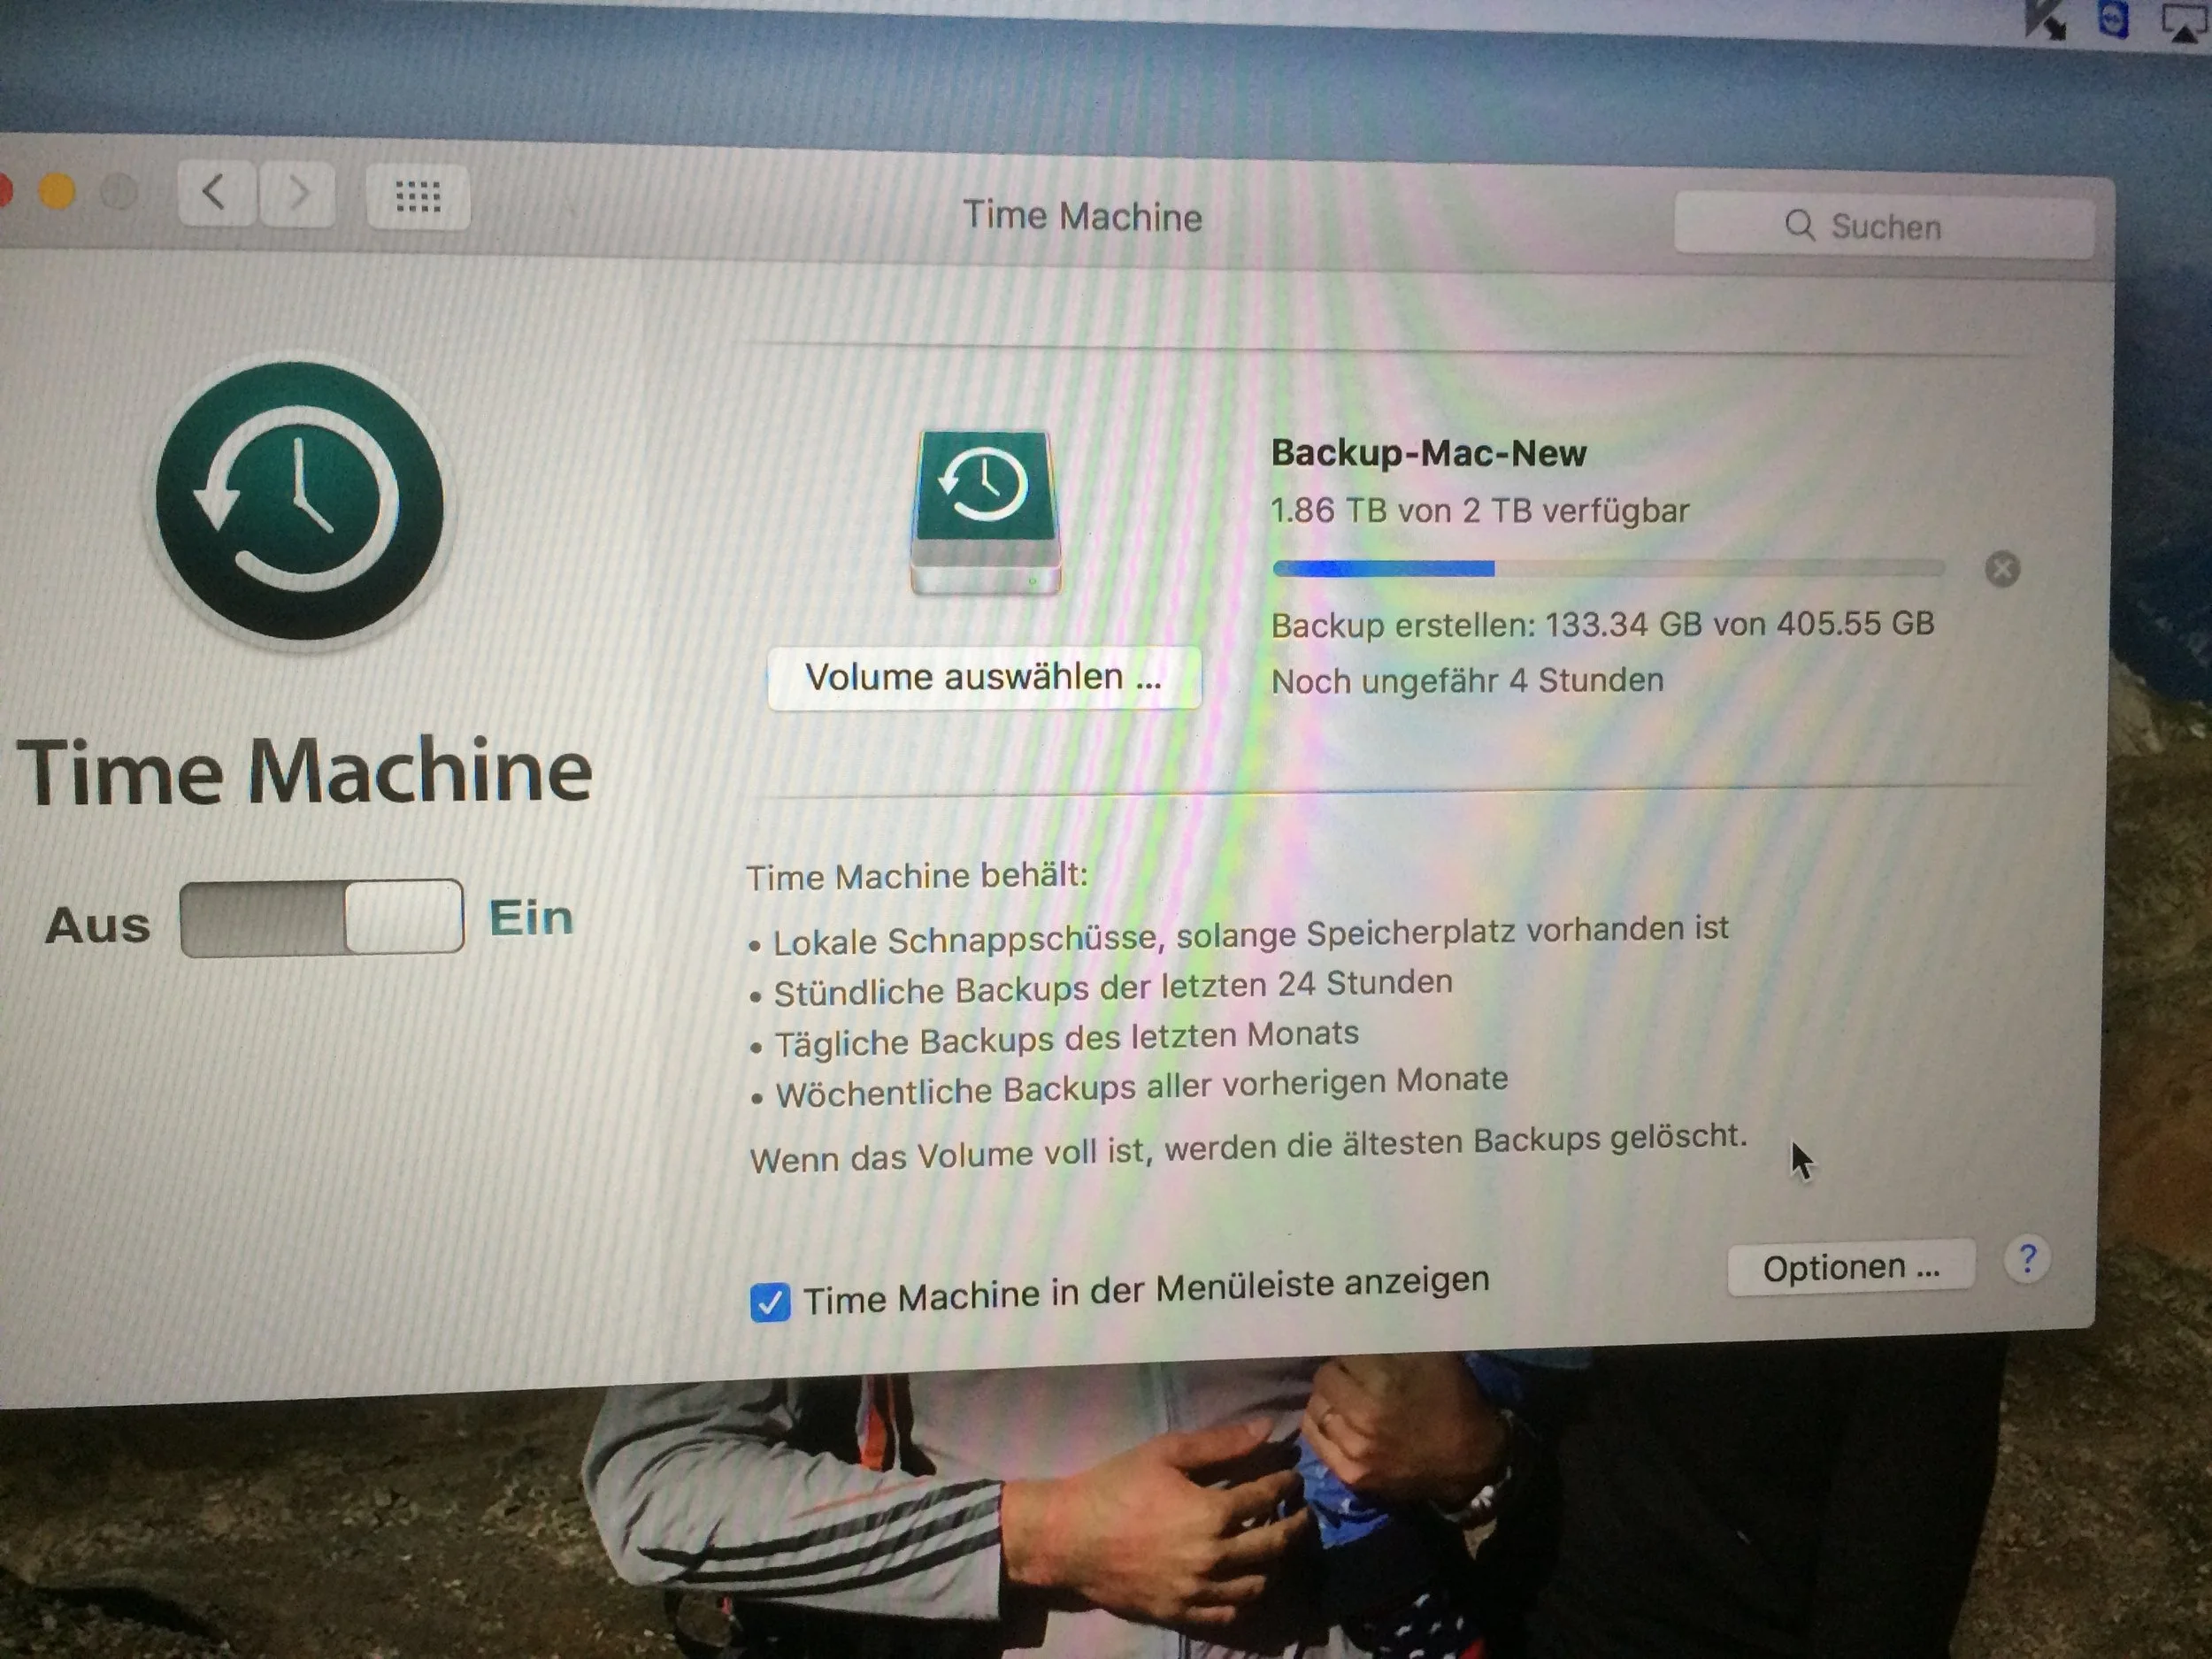This screenshot has width=2212, height=1659.
Task: Click the Volume auswählen button
Action: pos(984,678)
